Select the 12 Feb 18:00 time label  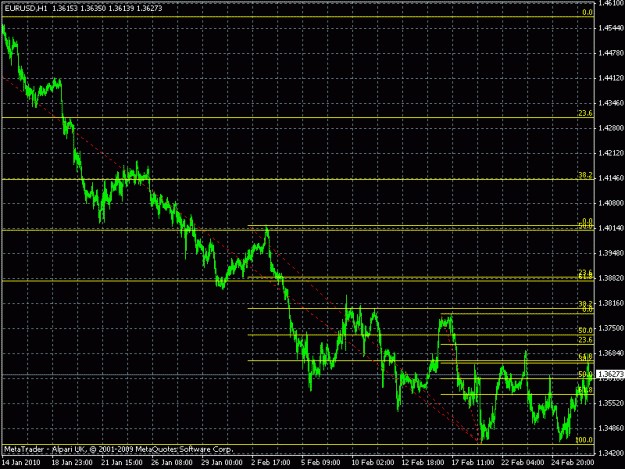[423, 463]
